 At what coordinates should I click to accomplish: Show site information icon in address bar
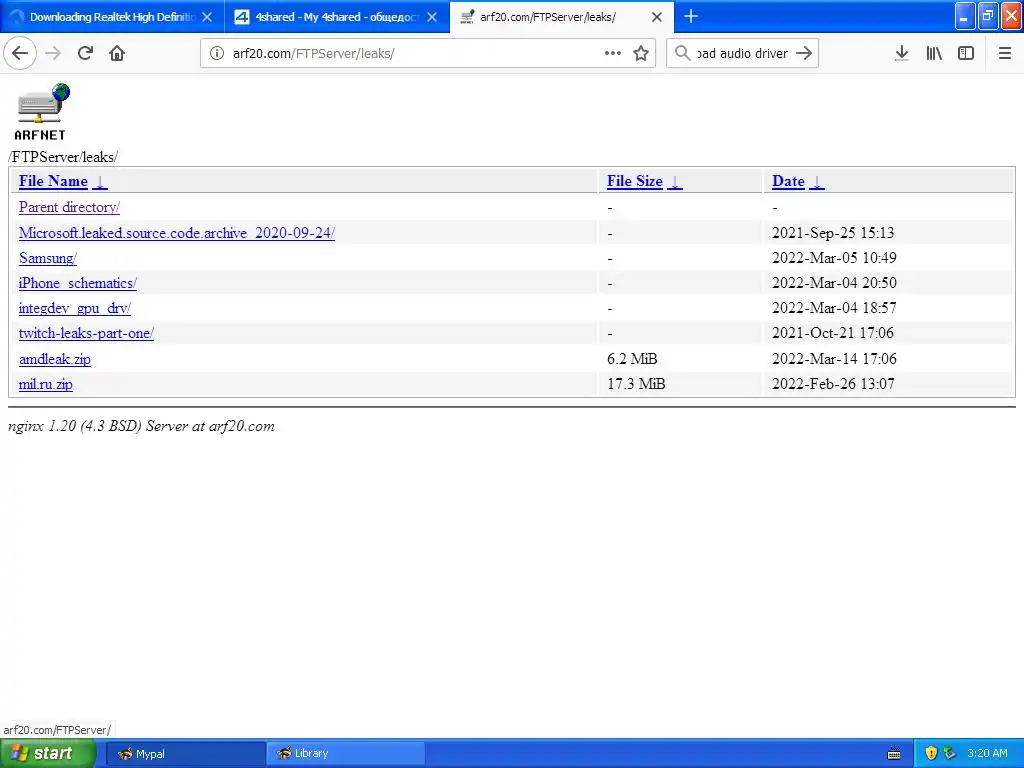217,53
